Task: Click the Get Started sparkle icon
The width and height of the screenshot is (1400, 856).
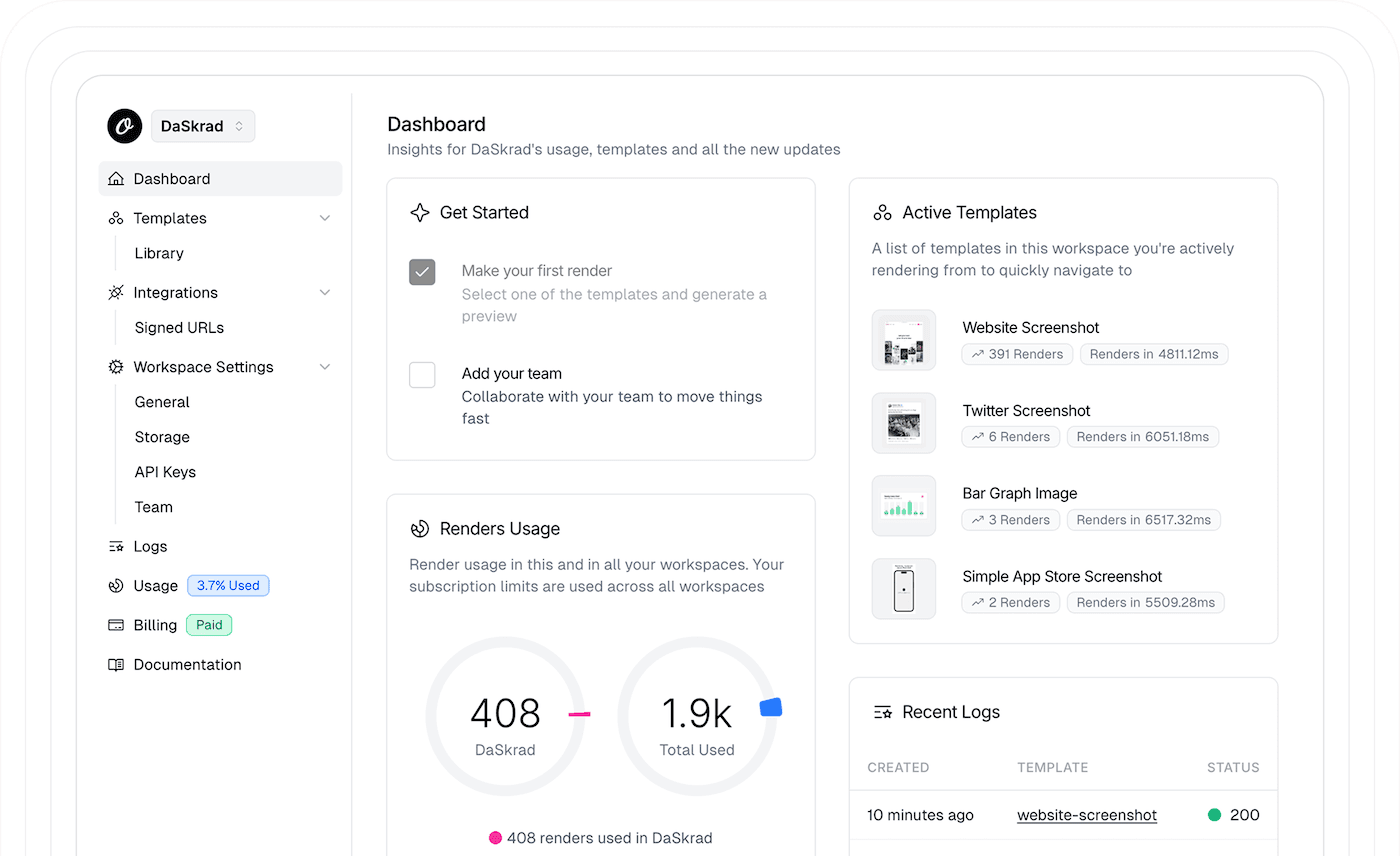Action: 420,213
